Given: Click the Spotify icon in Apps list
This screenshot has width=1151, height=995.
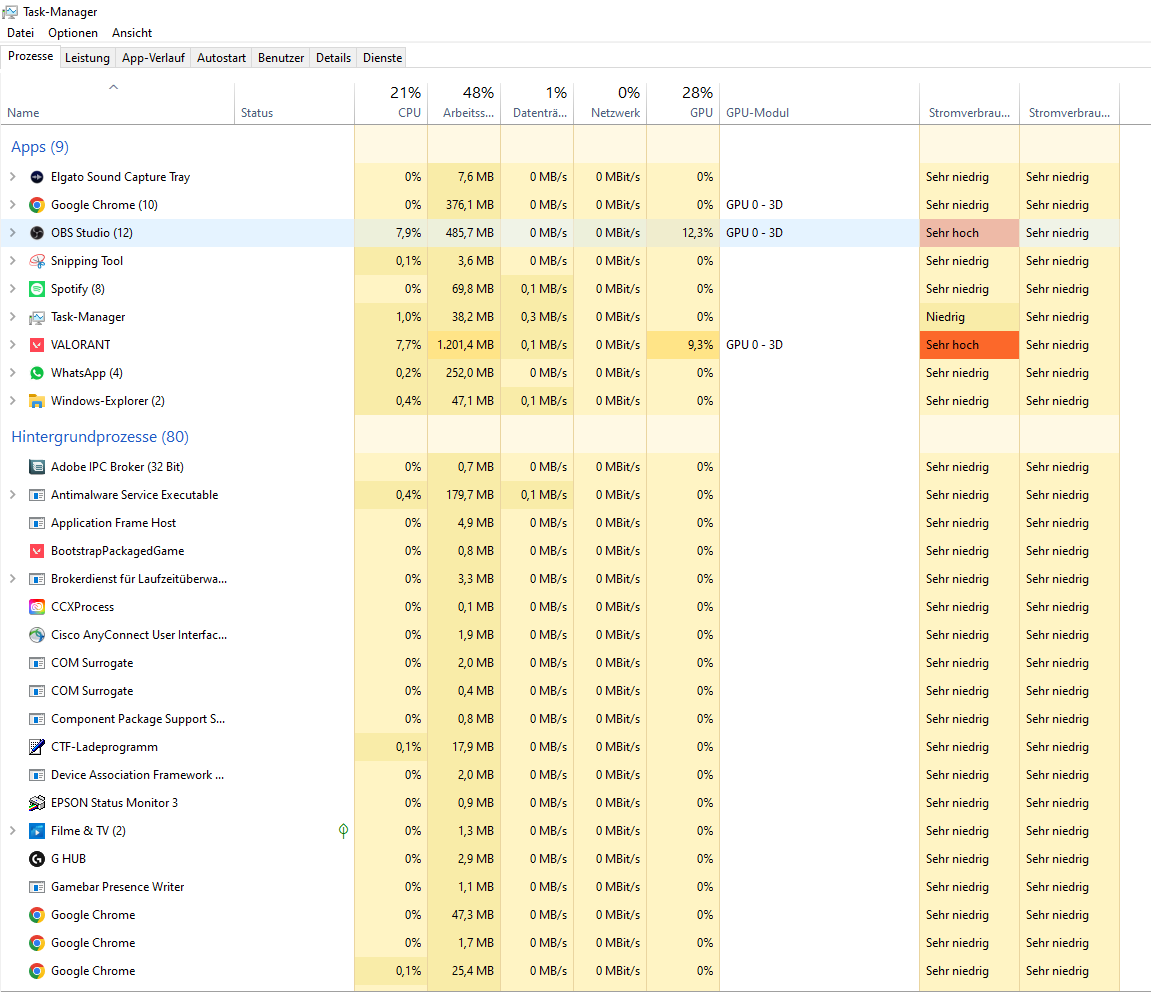Looking at the screenshot, I should point(37,289).
